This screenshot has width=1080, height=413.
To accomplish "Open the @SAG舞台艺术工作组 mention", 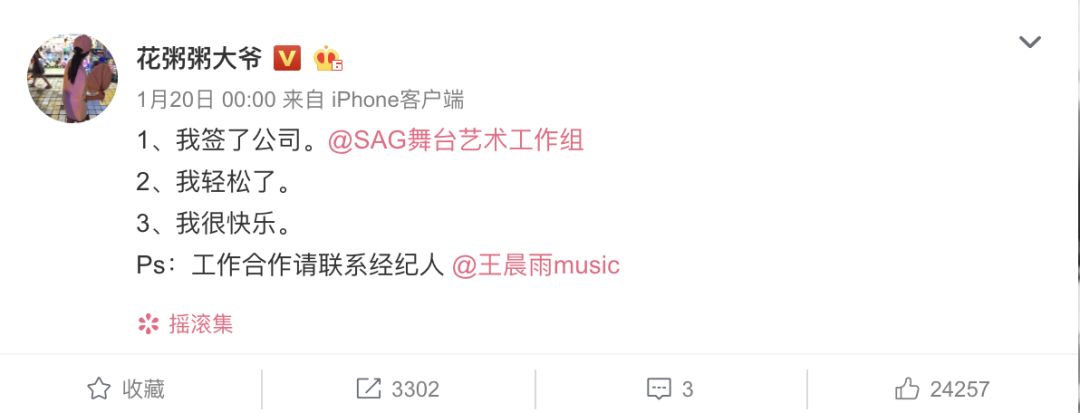I will pos(456,141).
